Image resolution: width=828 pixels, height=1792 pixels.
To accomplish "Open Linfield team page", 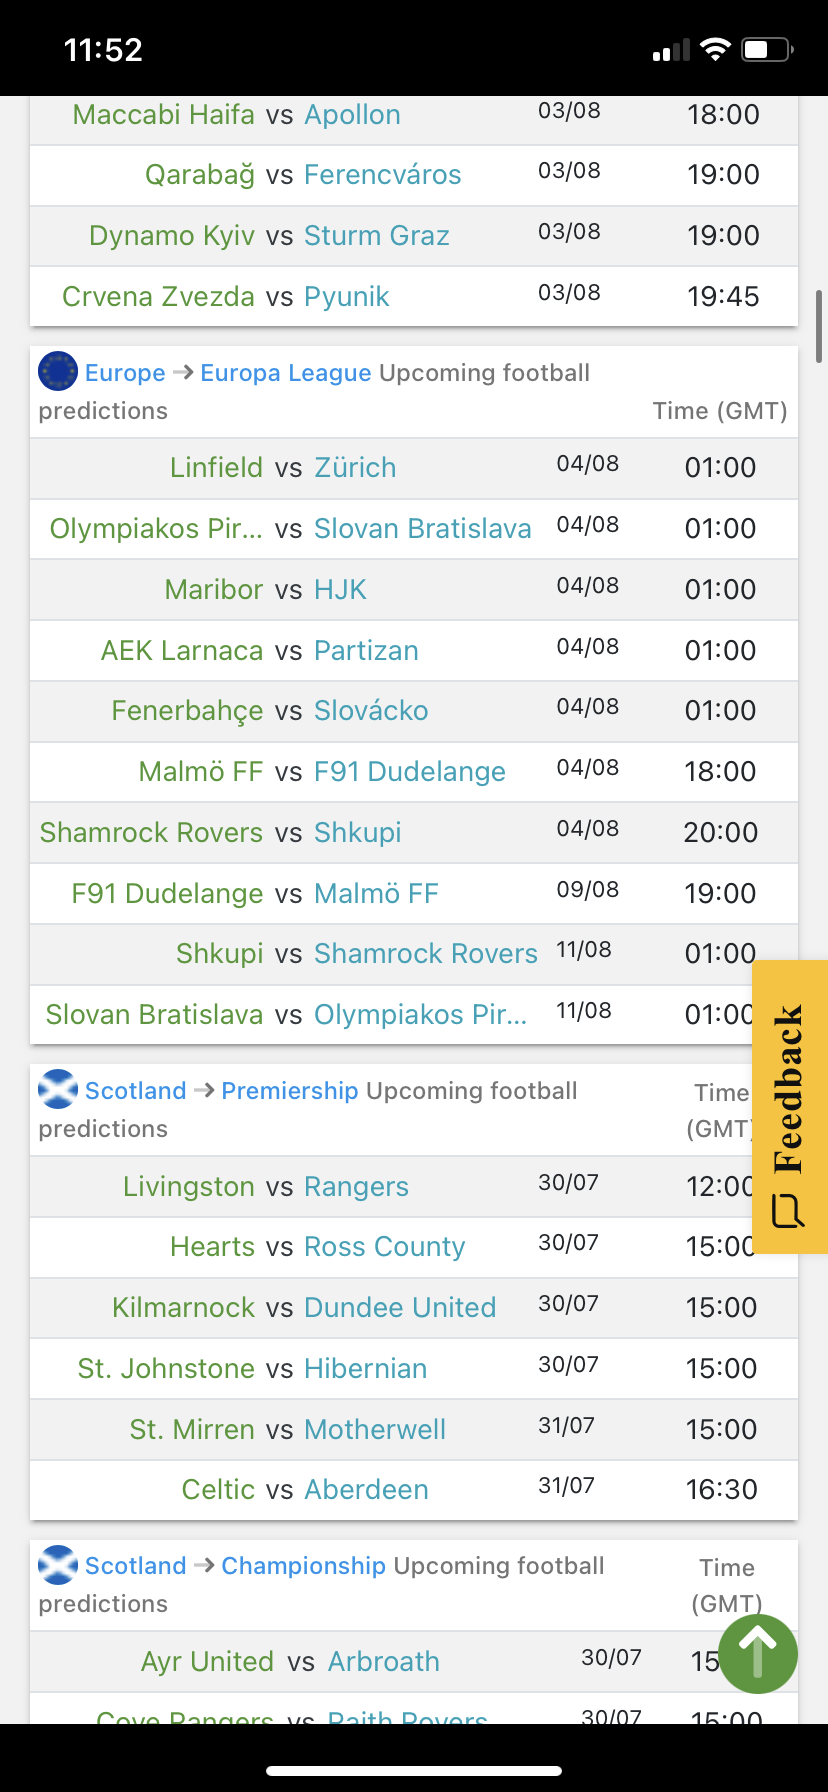I will point(216,467).
